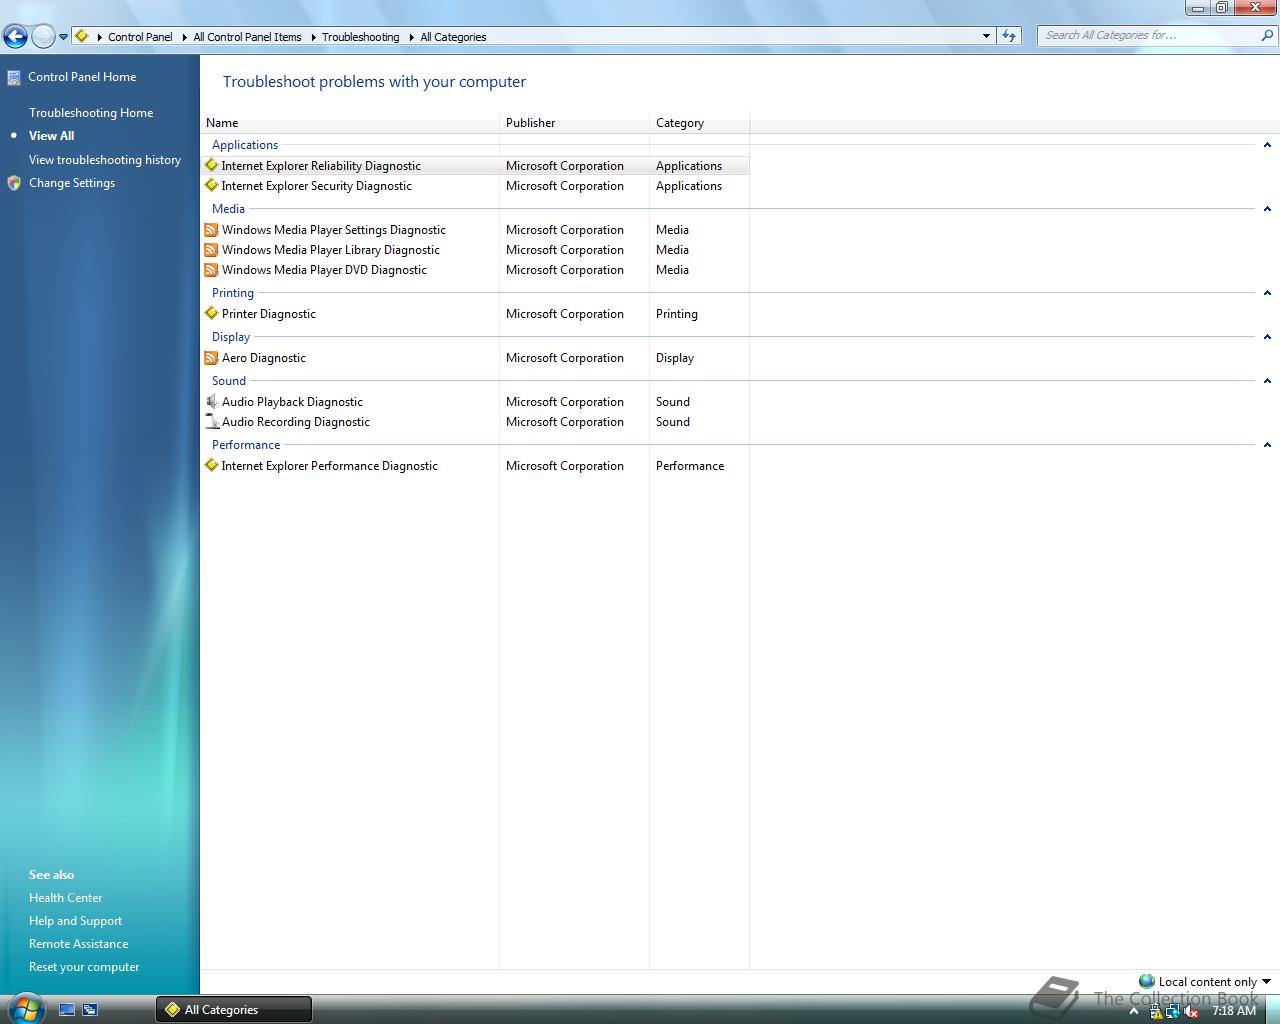Open Printer Diagnostic entry
The width and height of the screenshot is (1280, 1024).
click(268, 314)
